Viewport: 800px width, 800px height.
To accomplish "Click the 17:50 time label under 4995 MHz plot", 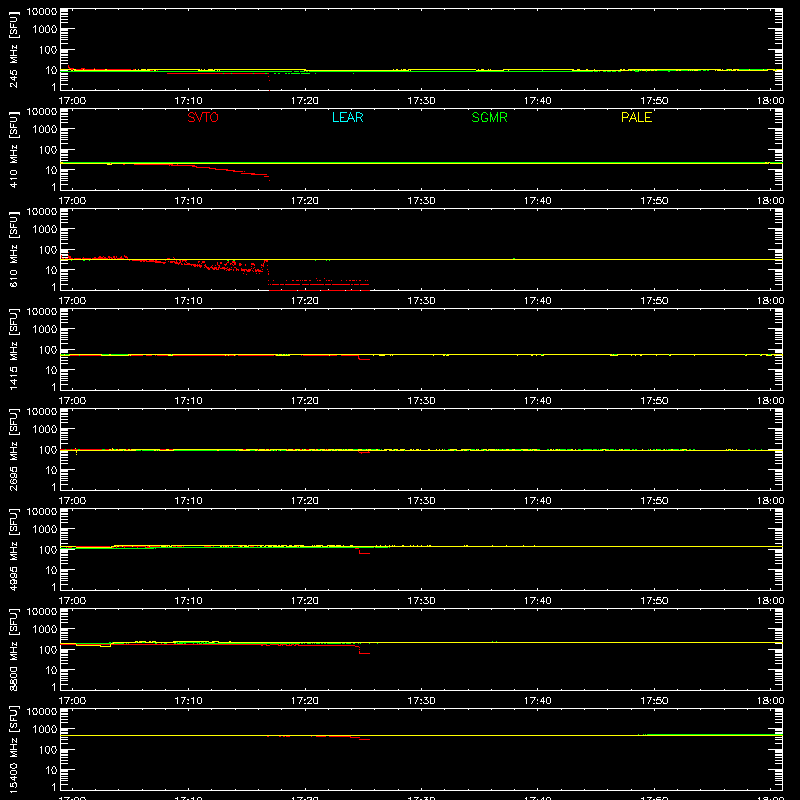I will pos(654,601).
